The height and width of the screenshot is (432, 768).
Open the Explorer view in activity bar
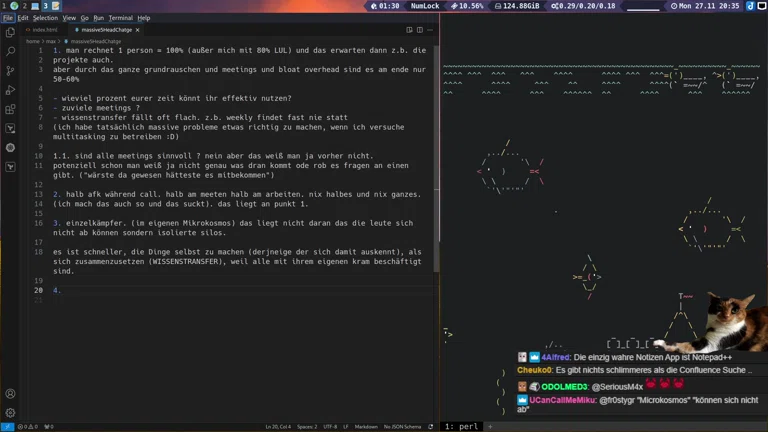(10, 32)
